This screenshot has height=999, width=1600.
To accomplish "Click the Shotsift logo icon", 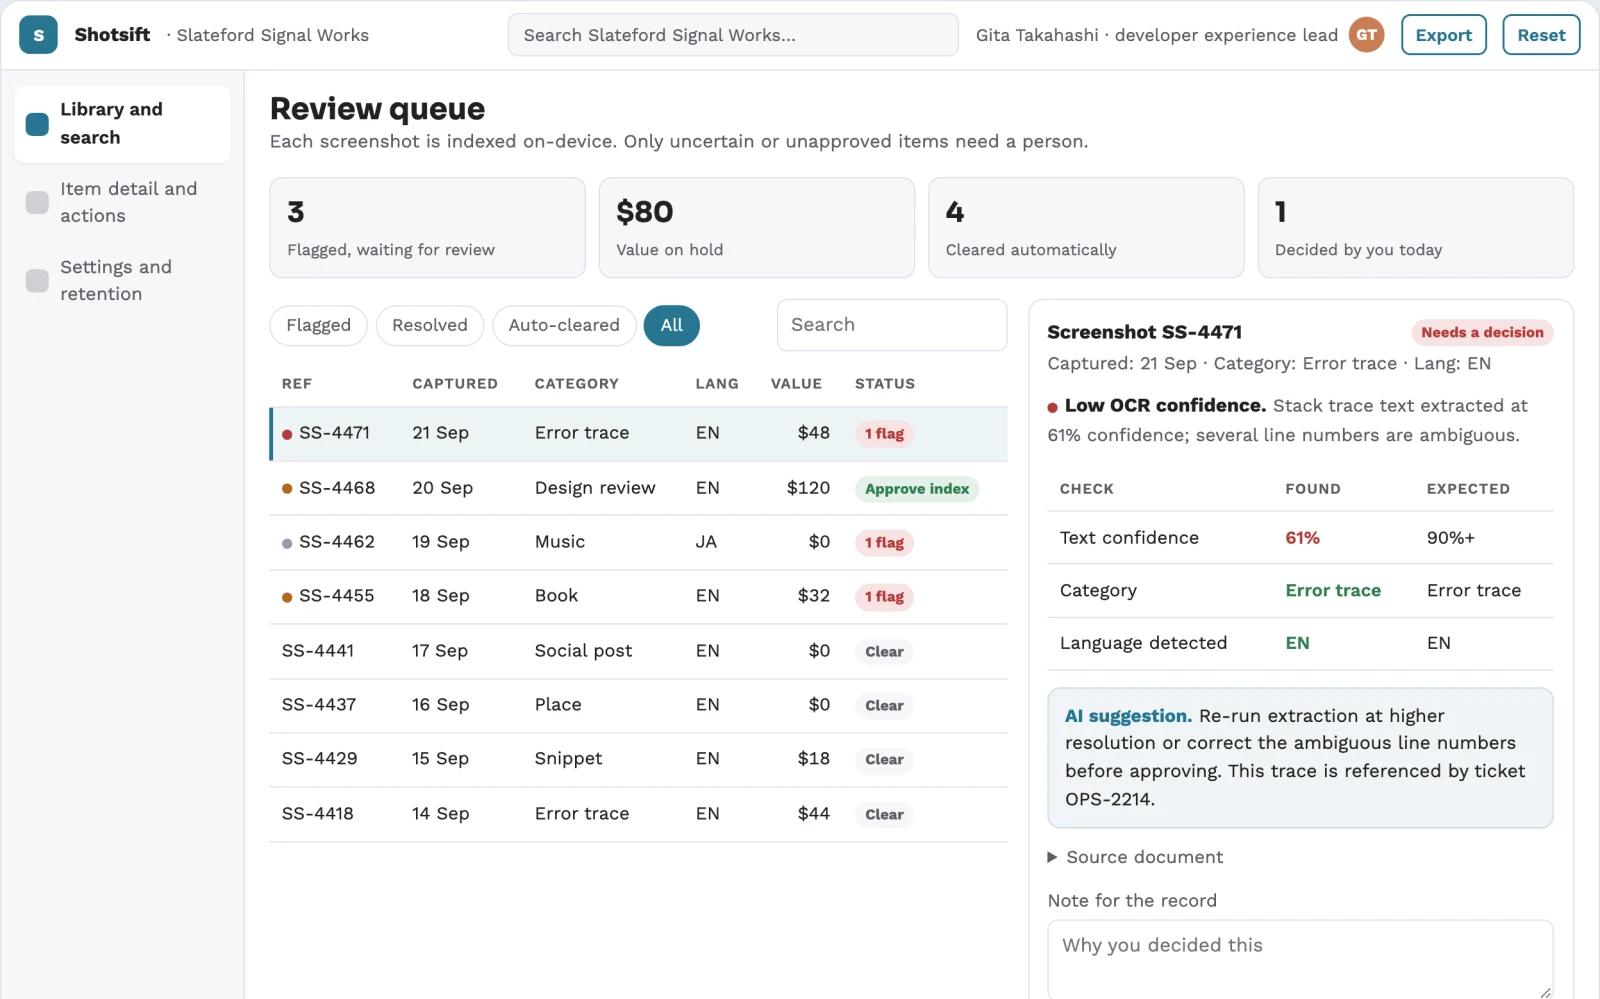I will 38,35.
